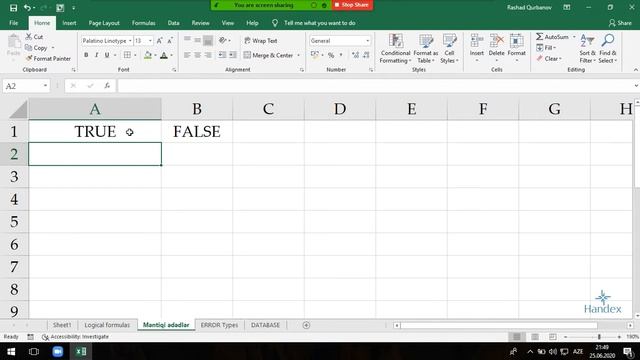Click Merge & Center
Image resolution: width=640 pixels, height=360 pixels.
[x=269, y=55]
